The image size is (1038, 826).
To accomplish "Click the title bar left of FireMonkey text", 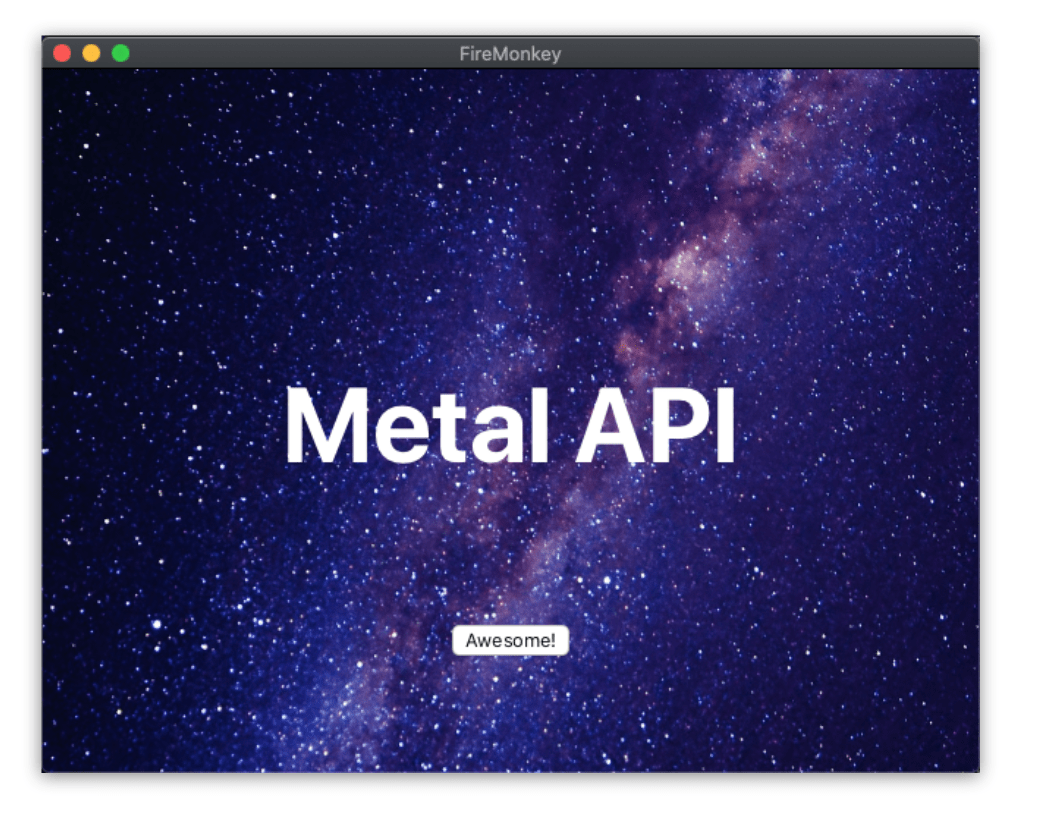I will [x=300, y=54].
